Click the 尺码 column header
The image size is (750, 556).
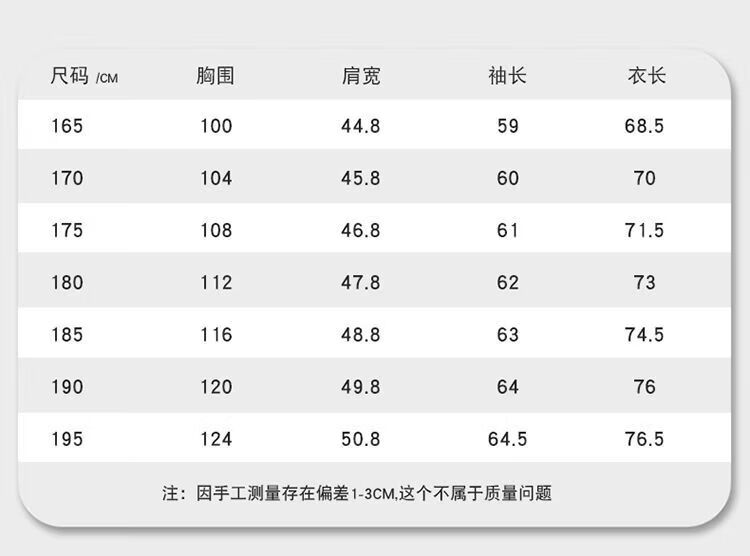tap(71, 76)
